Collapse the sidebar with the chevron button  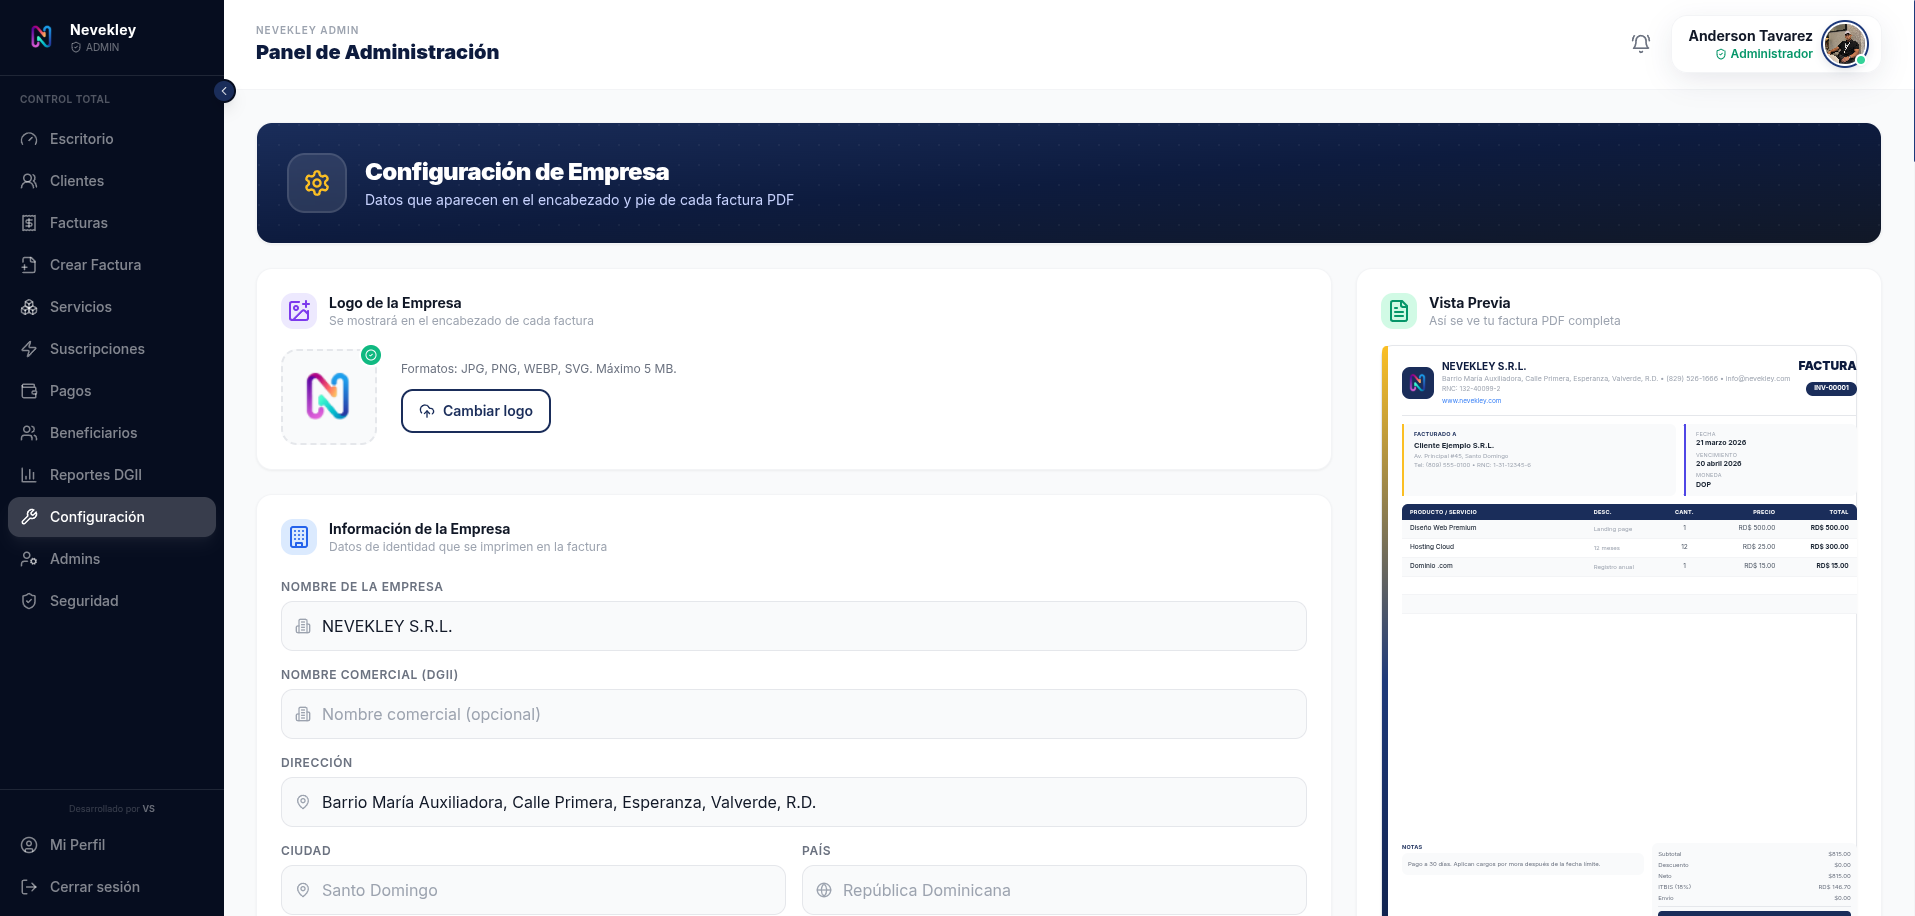click(225, 91)
